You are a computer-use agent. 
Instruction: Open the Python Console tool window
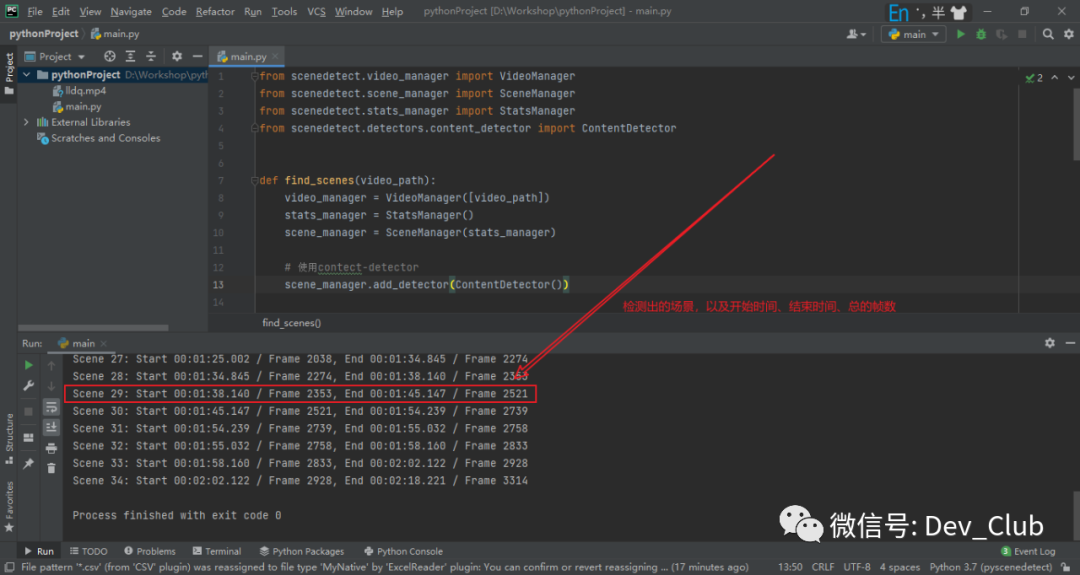403,552
